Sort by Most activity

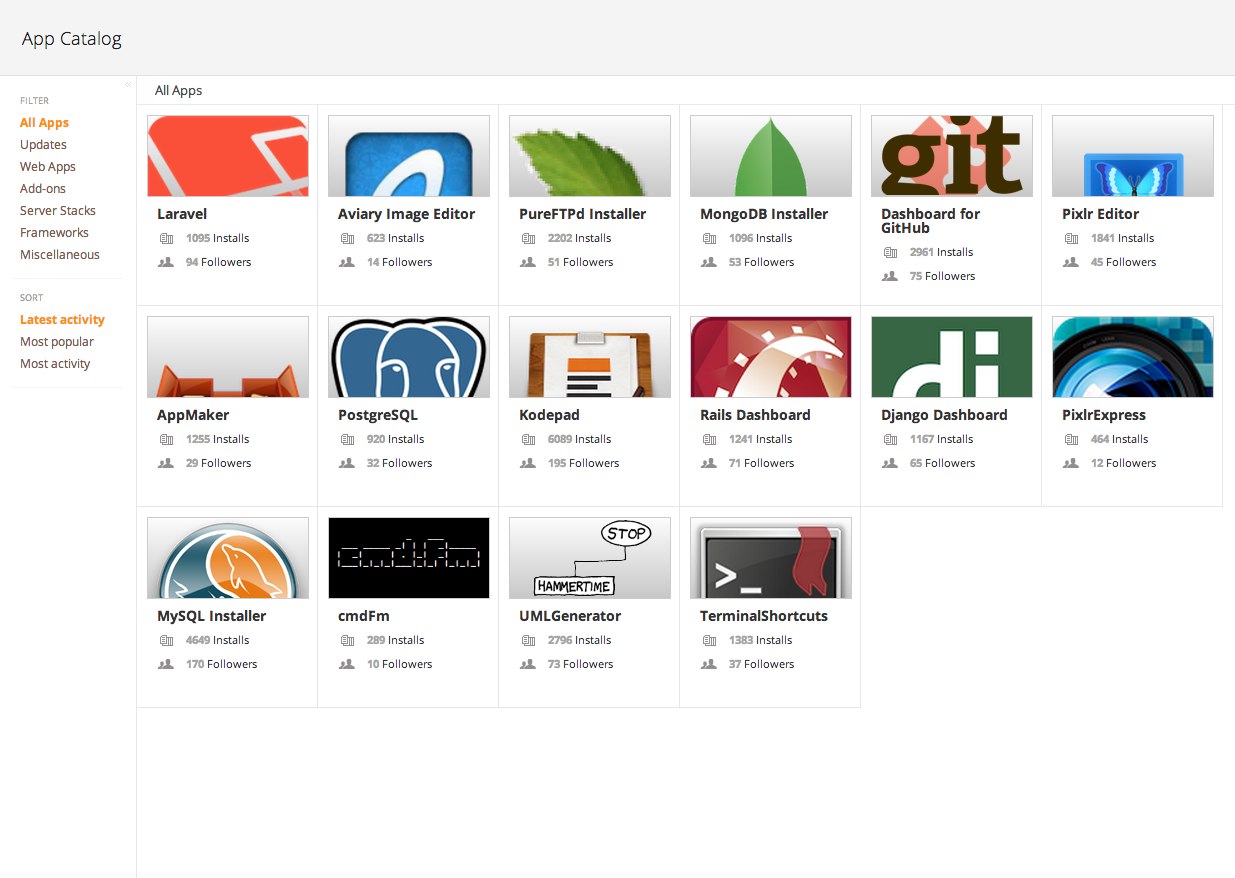click(x=55, y=364)
